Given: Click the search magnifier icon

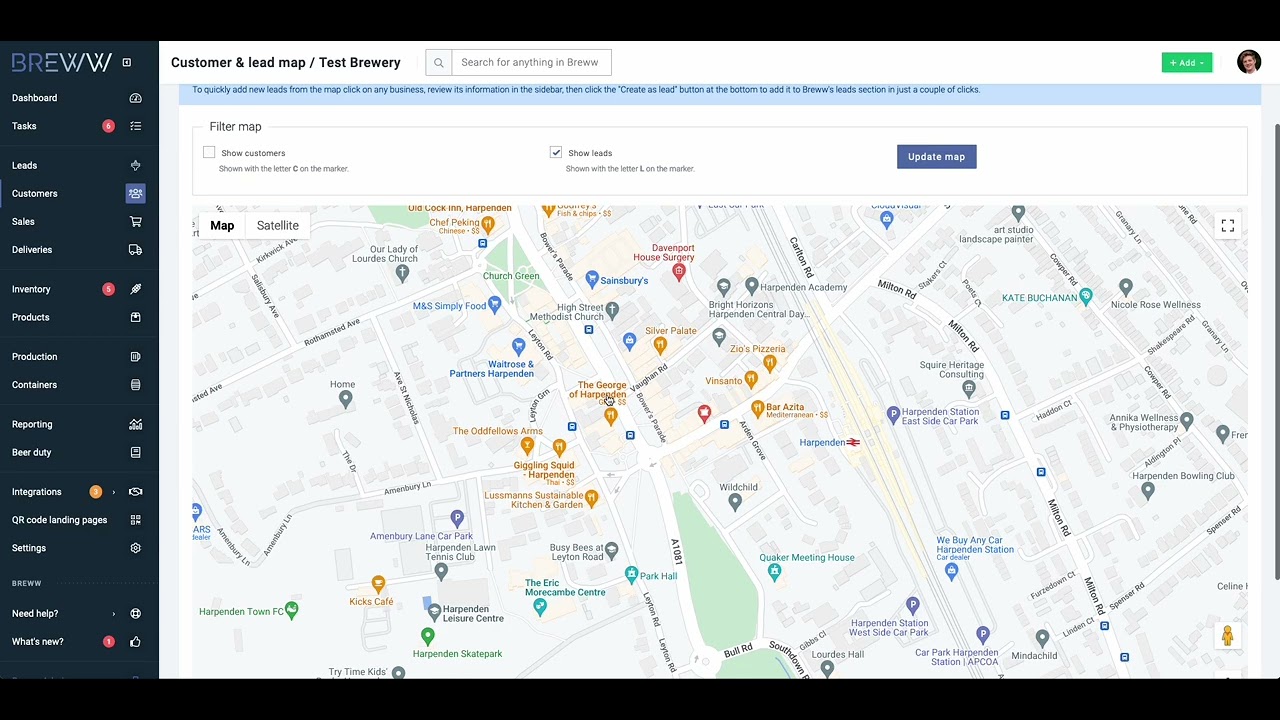Looking at the screenshot, I should click(x=438, y=63).
